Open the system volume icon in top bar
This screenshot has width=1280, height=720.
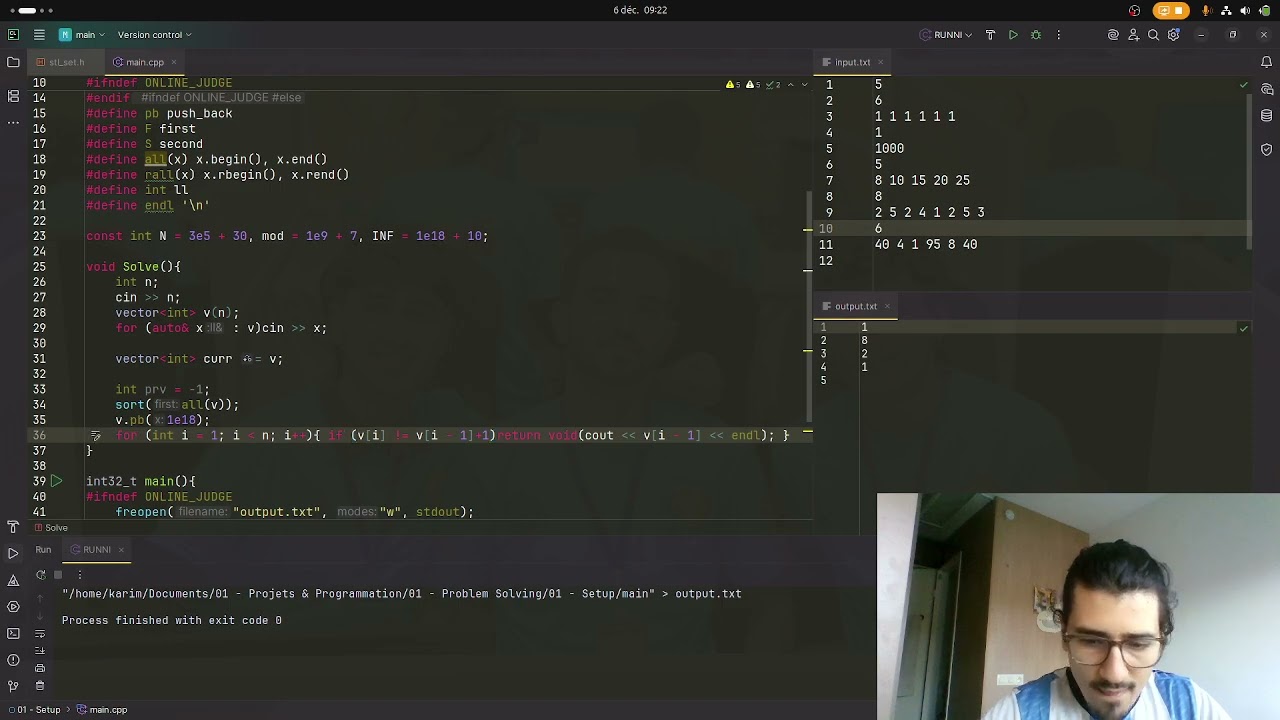coord(1245,10)
